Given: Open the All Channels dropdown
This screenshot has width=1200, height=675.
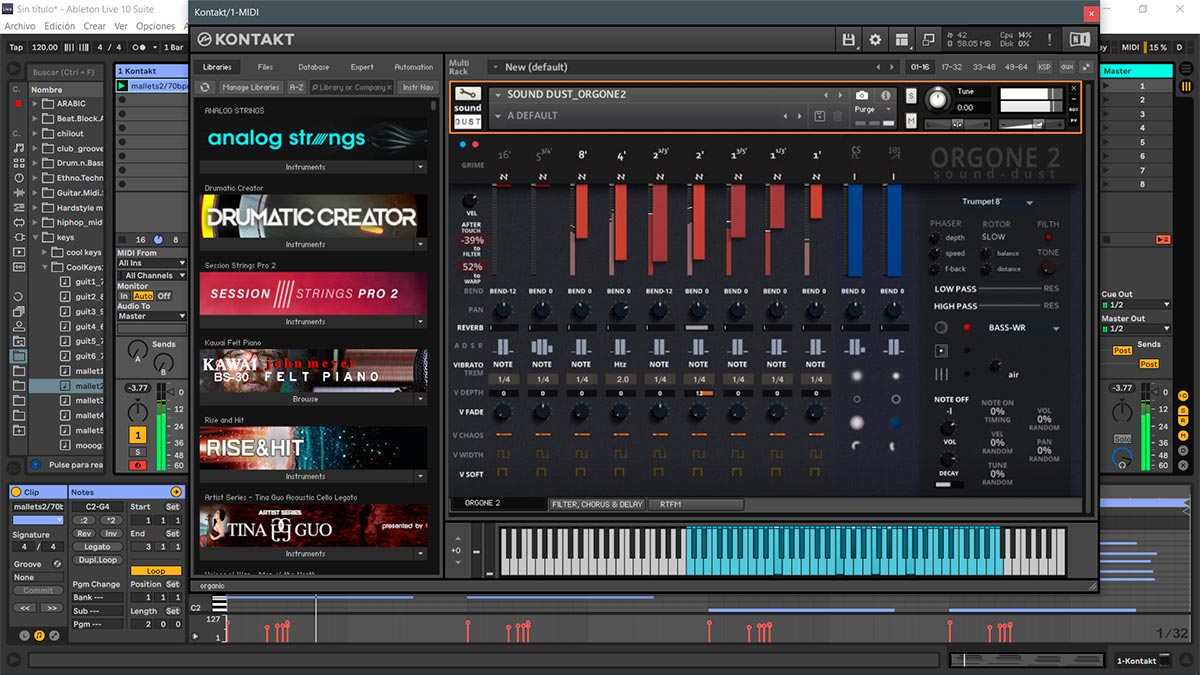Looking at the screenshot, I should [x=152, y=275].
